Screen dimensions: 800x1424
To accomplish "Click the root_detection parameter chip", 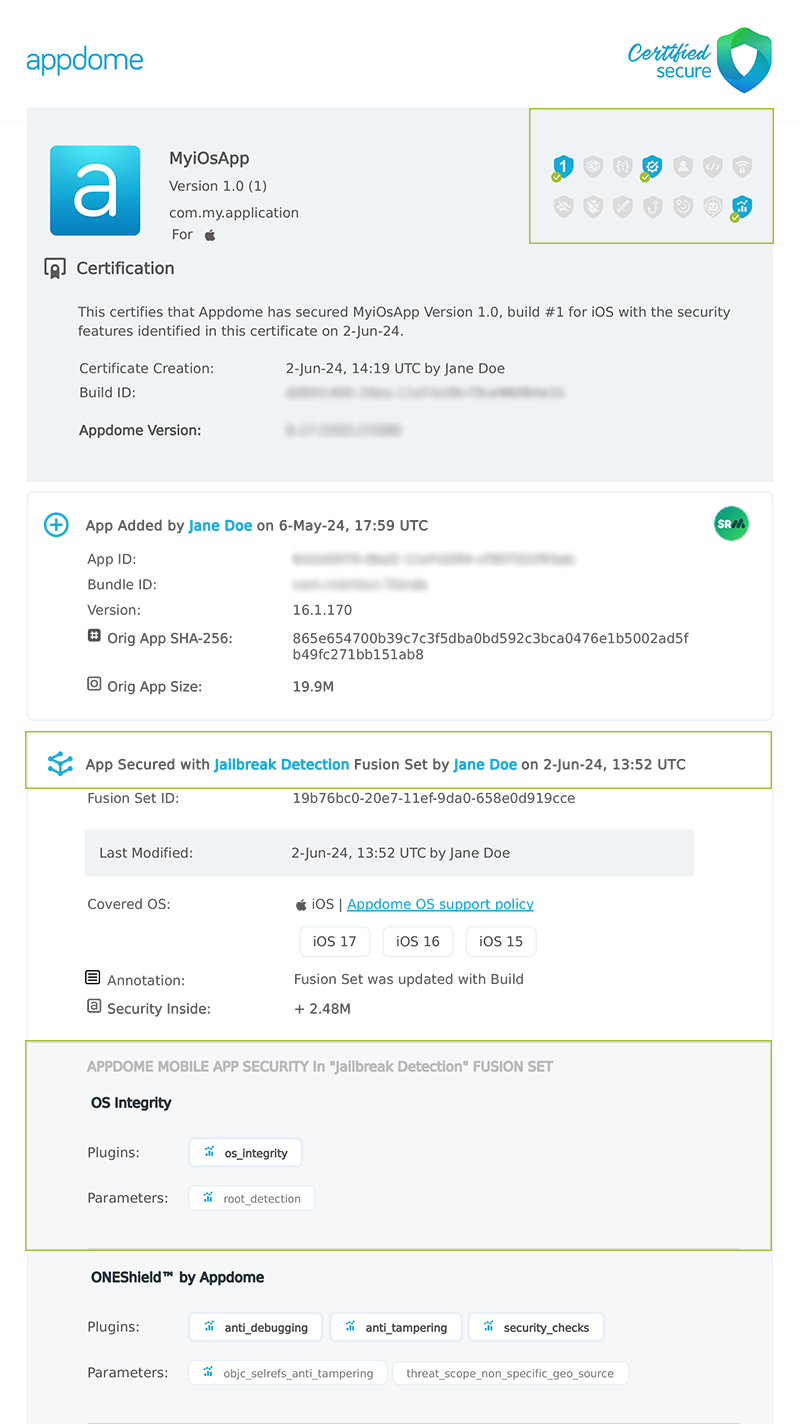I will coord(251,1197).
